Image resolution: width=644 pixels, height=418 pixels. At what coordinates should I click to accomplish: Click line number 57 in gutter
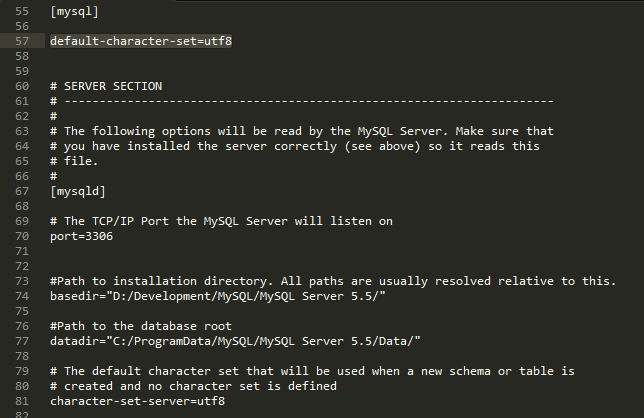[22, 42]
